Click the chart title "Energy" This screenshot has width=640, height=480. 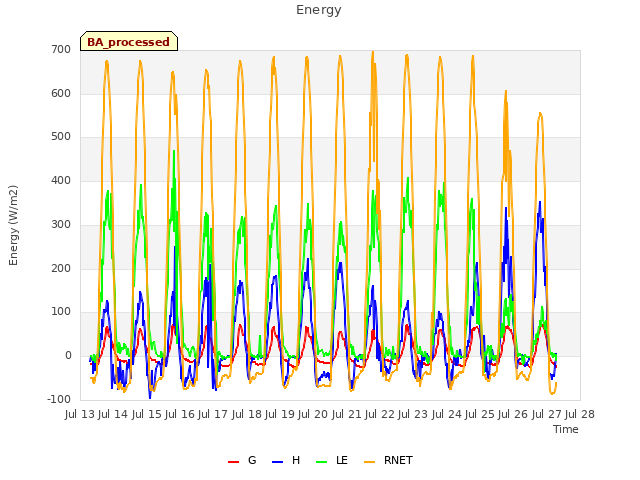tap(319, 10)
